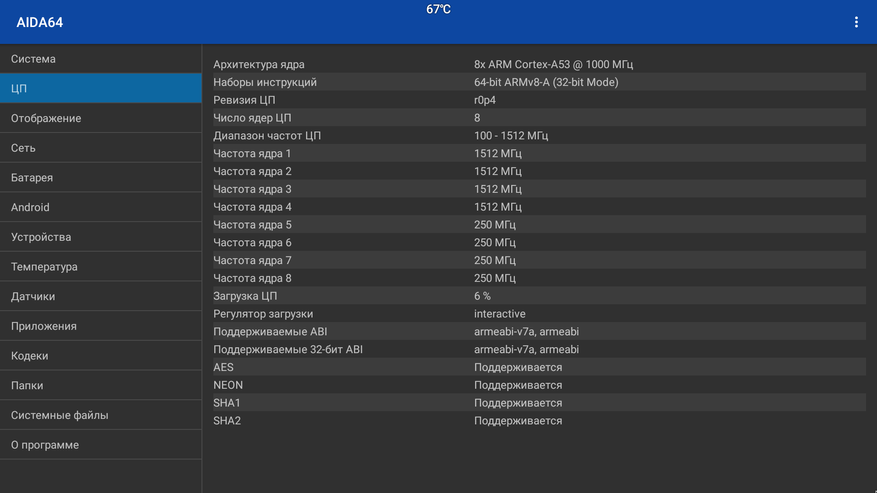Image resolution: width=877 pixels, height=493 pixels.
Task: Click the Загрузка ЦП row
Action: [539, 296]
